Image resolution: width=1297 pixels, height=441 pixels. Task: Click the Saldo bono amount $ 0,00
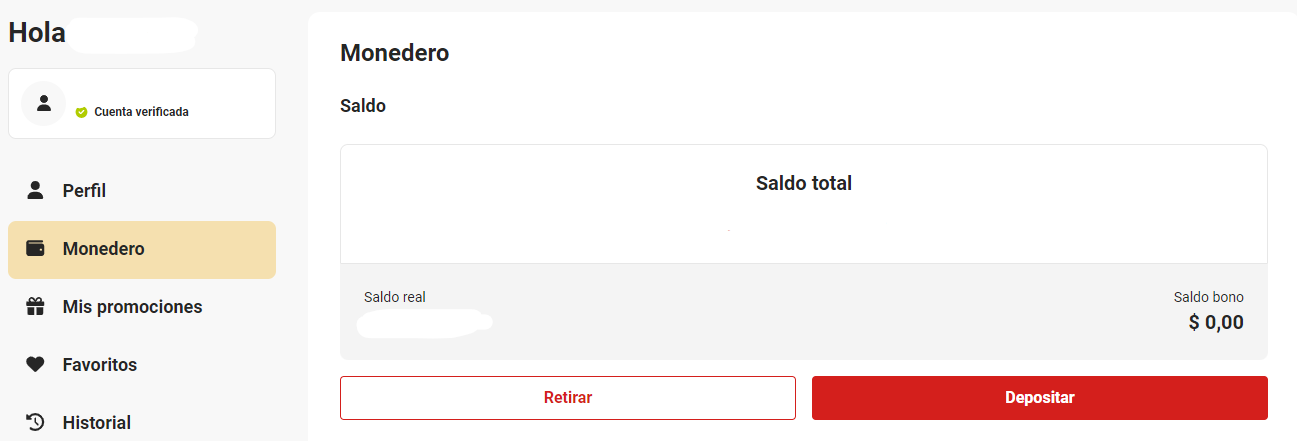tap(1216, 322)
